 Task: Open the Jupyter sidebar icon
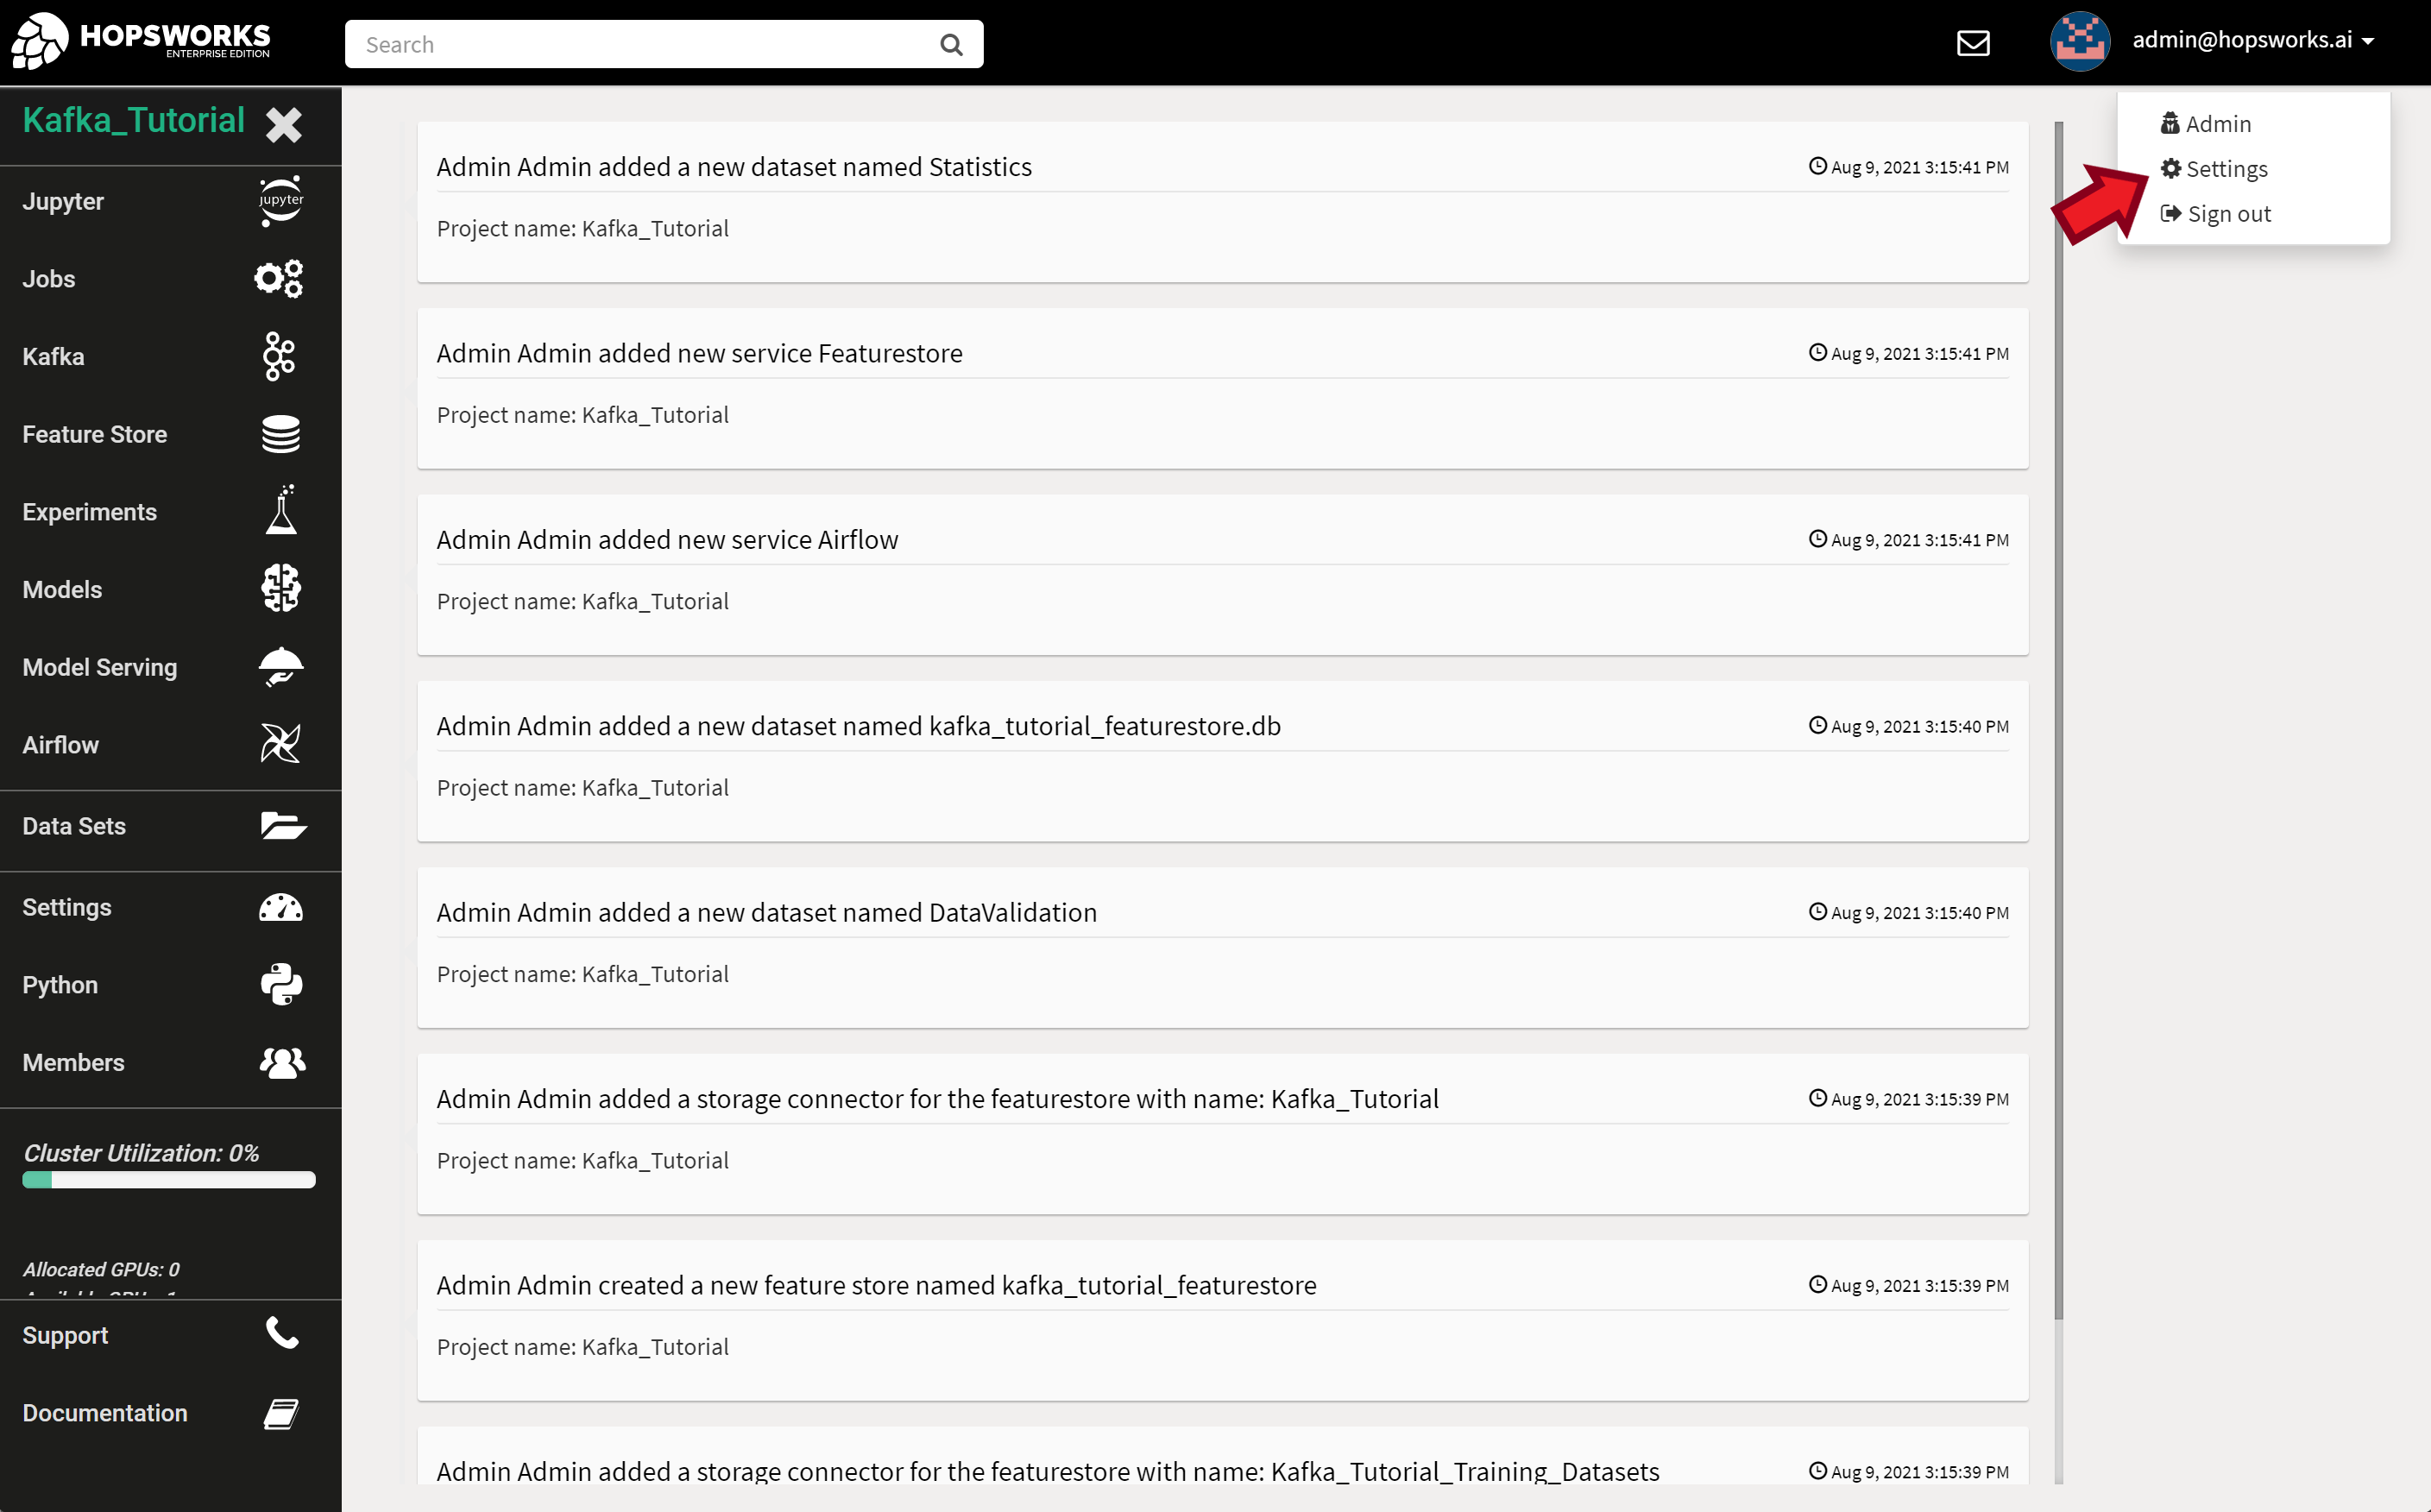pos(281,201)
